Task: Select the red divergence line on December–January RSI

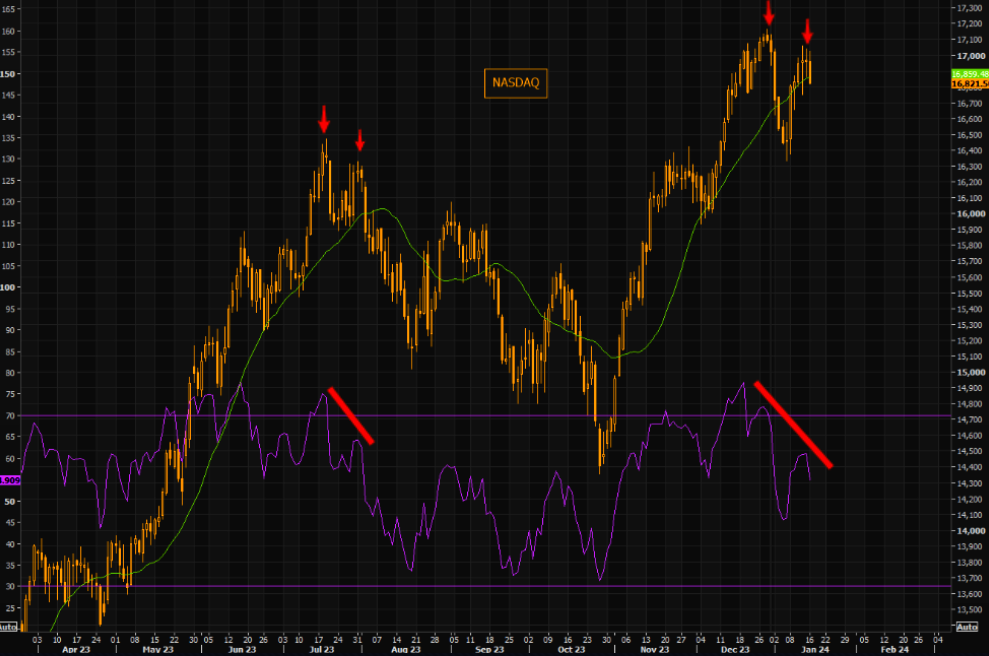Action: (x=793, y=425)
